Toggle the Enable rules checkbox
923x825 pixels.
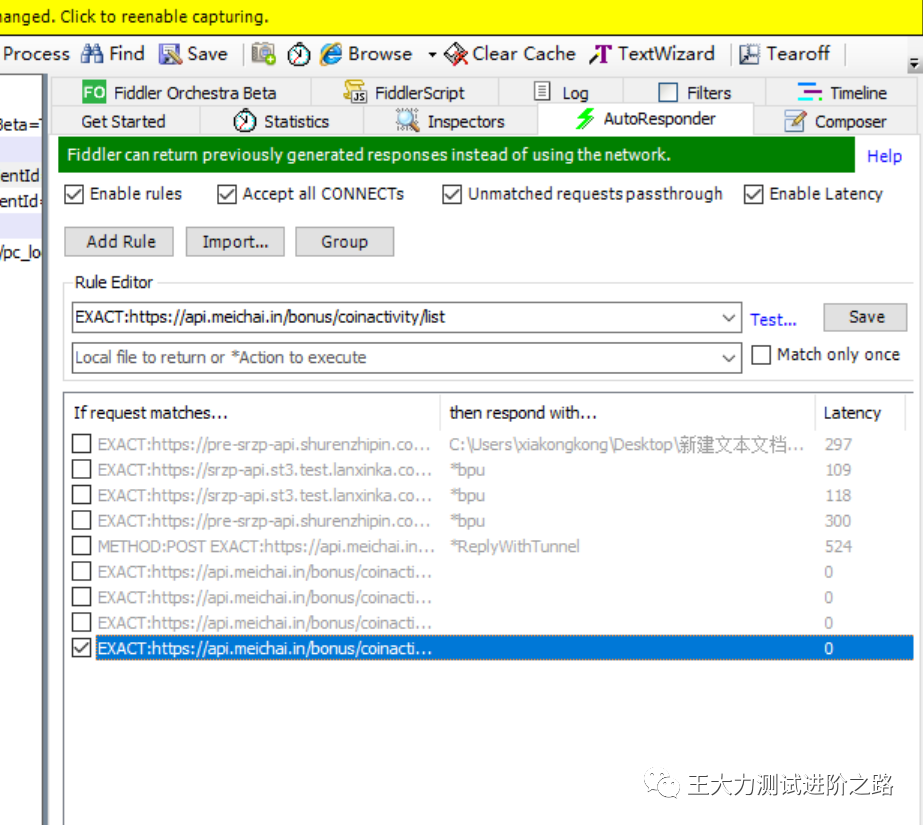pyautogui.click(x=74, y=194)
